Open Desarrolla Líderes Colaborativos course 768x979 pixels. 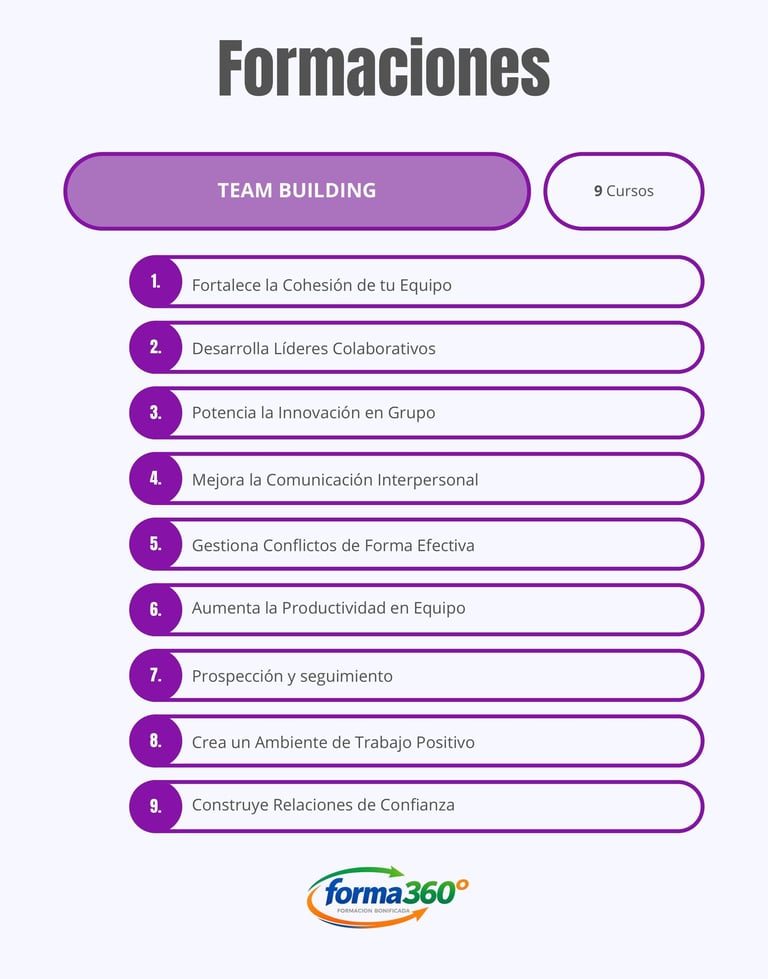[x=314, y=349]
